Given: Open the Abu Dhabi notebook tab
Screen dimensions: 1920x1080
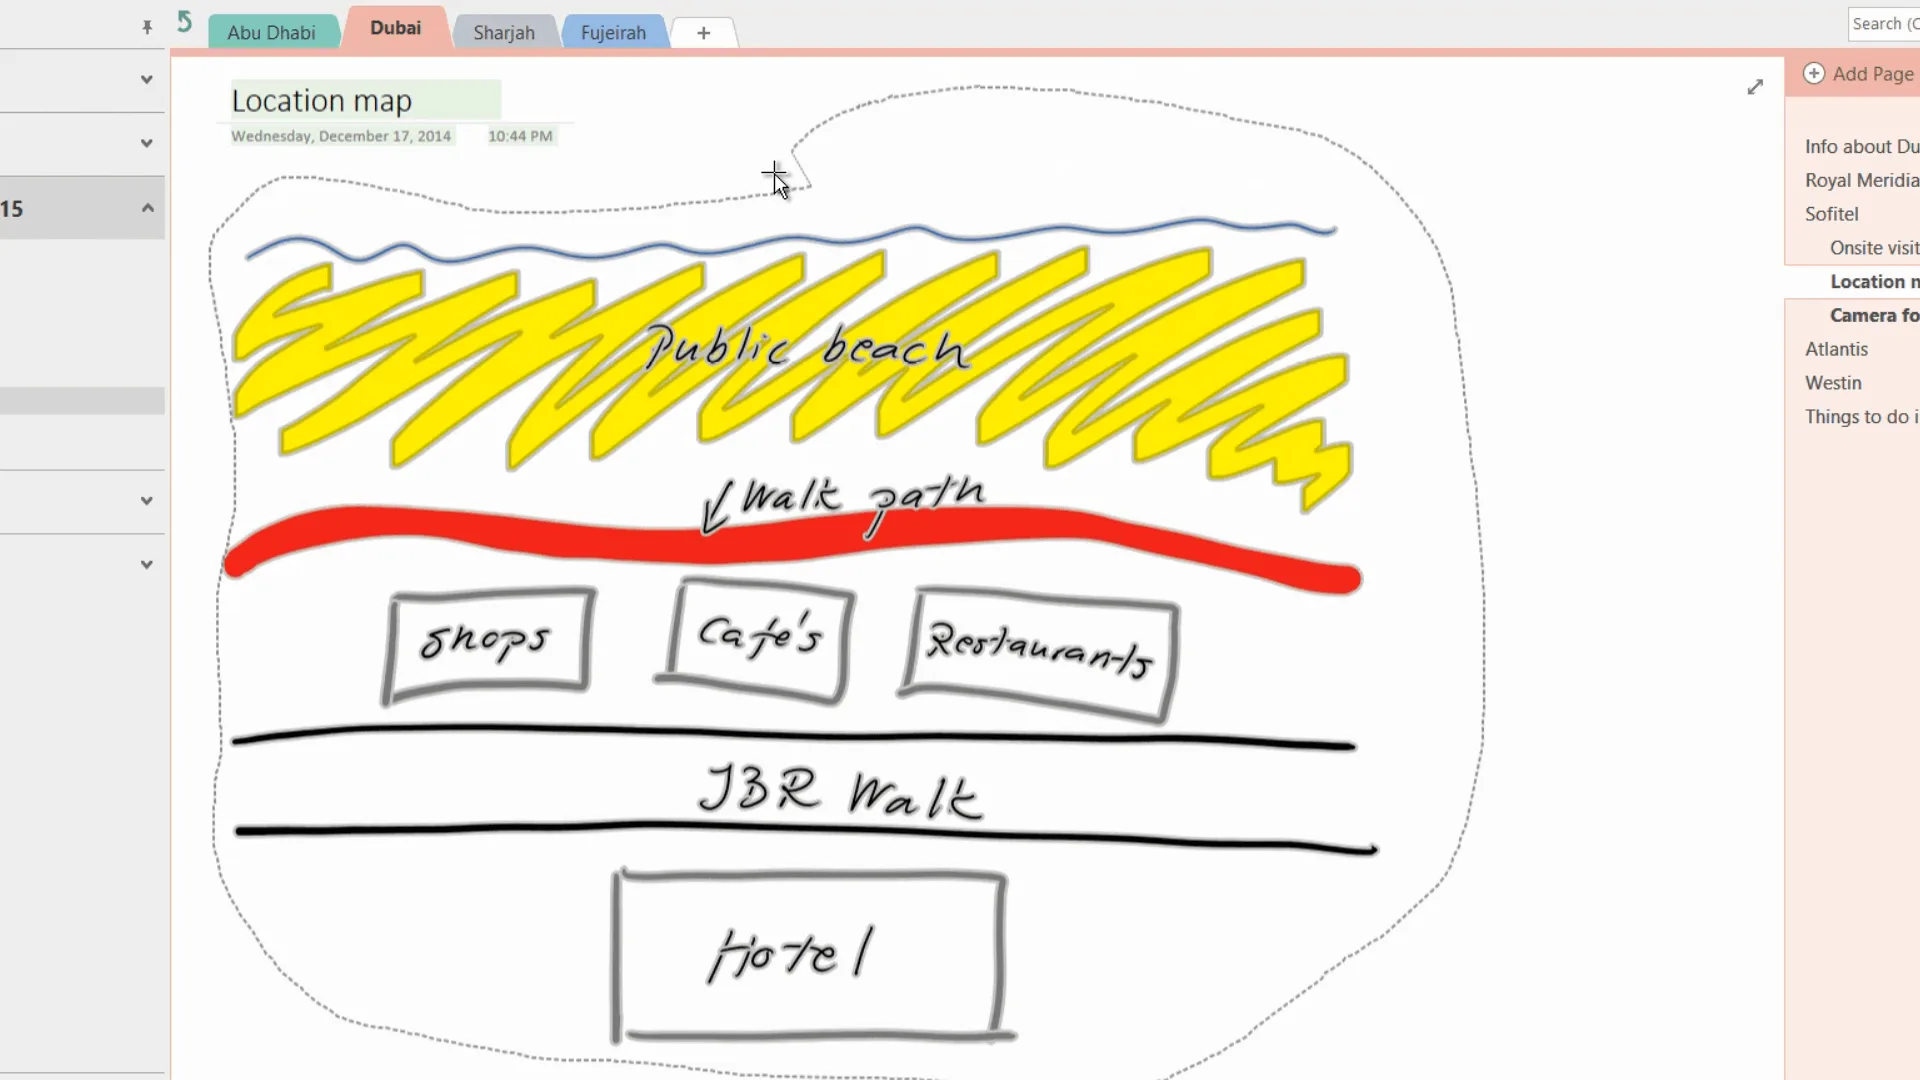Looking at the screenshot, I should click(x=270, y=32).
